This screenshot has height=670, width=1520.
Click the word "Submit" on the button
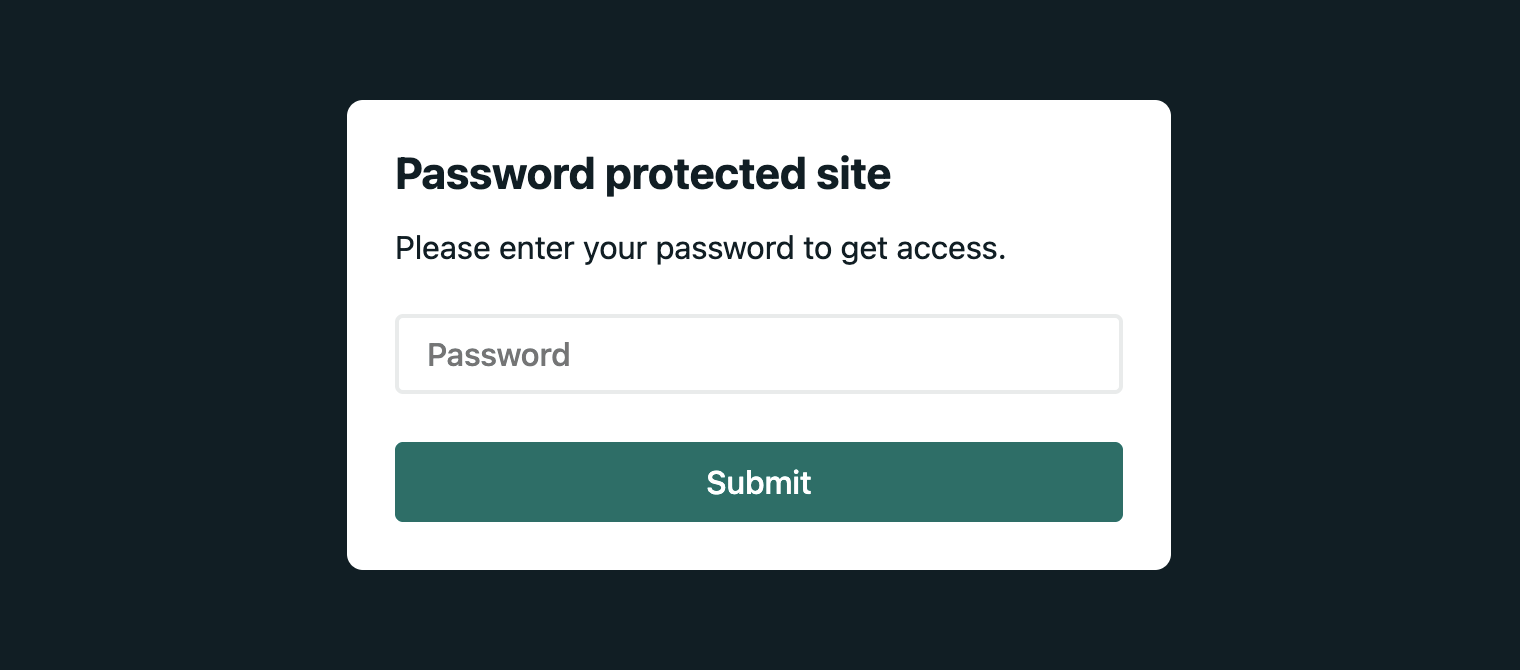tap(758, 483)
